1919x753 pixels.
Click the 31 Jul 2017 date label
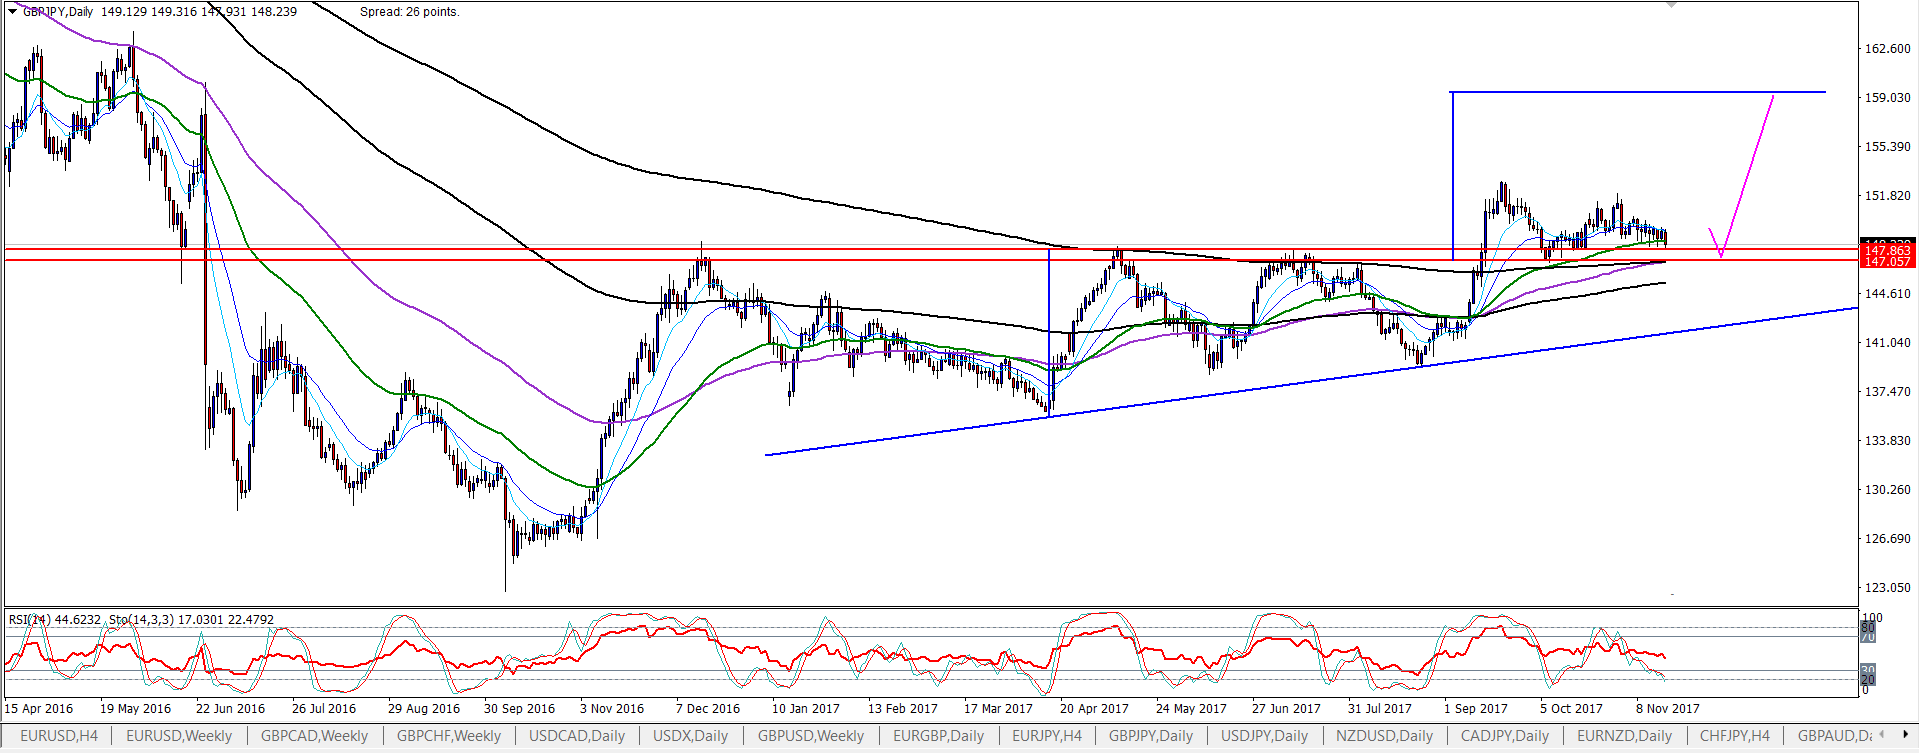pos(1380,709)
